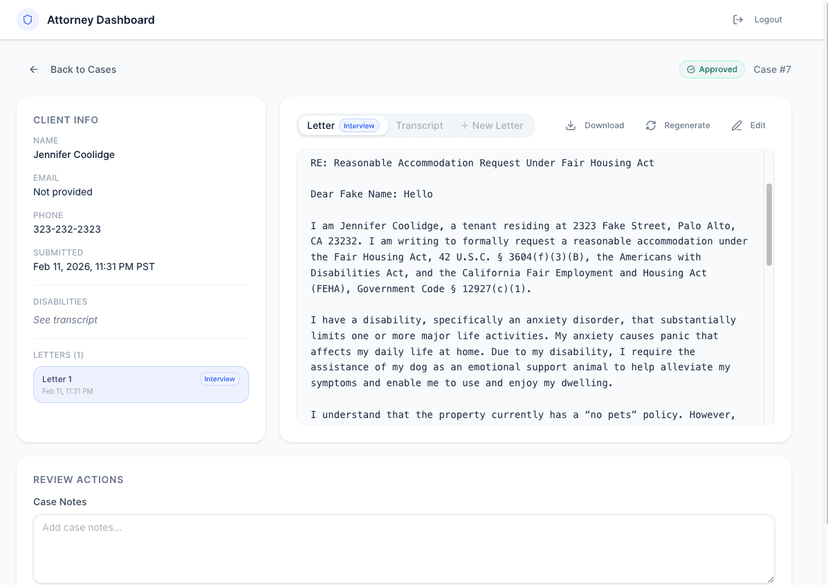Click the Regenerate refresh icon
The height and width of the screenshot is (585, 828).
(x=651, y=125)
